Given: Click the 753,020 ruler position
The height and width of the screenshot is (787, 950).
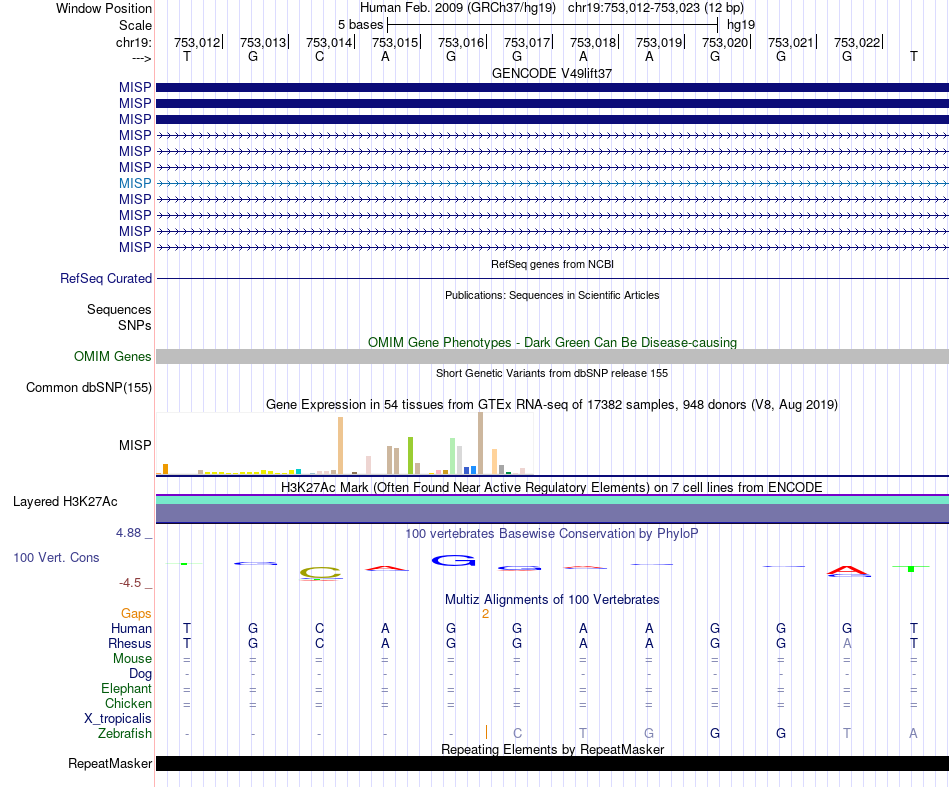Looking at the screenshot, I should point(725,42).
